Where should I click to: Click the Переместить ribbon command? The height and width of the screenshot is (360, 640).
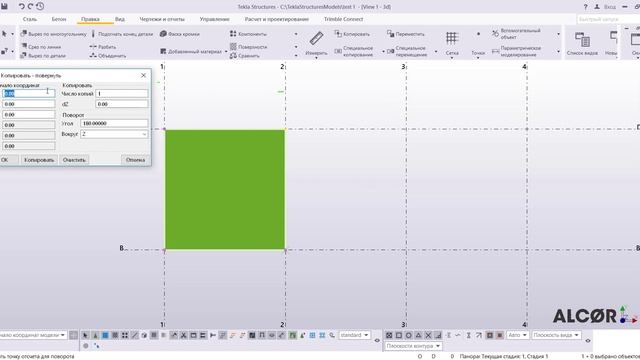pos(406,34)
